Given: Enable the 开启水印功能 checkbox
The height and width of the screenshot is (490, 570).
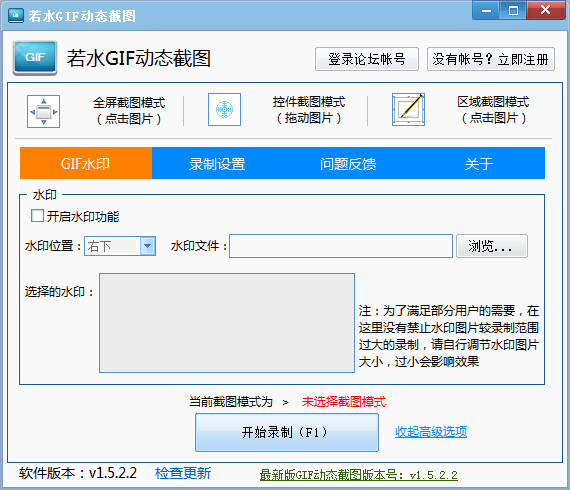Looking at the screenshot, I should (x=37, y=216).
